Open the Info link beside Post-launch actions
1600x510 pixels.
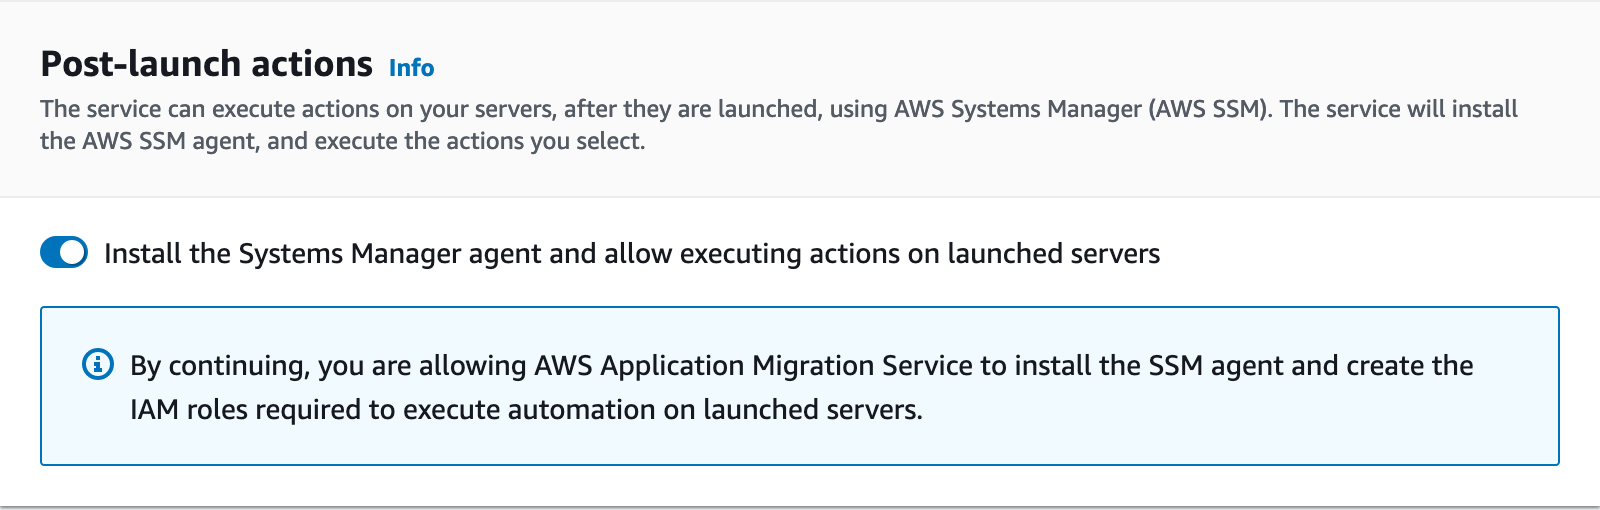click(411, 68)
